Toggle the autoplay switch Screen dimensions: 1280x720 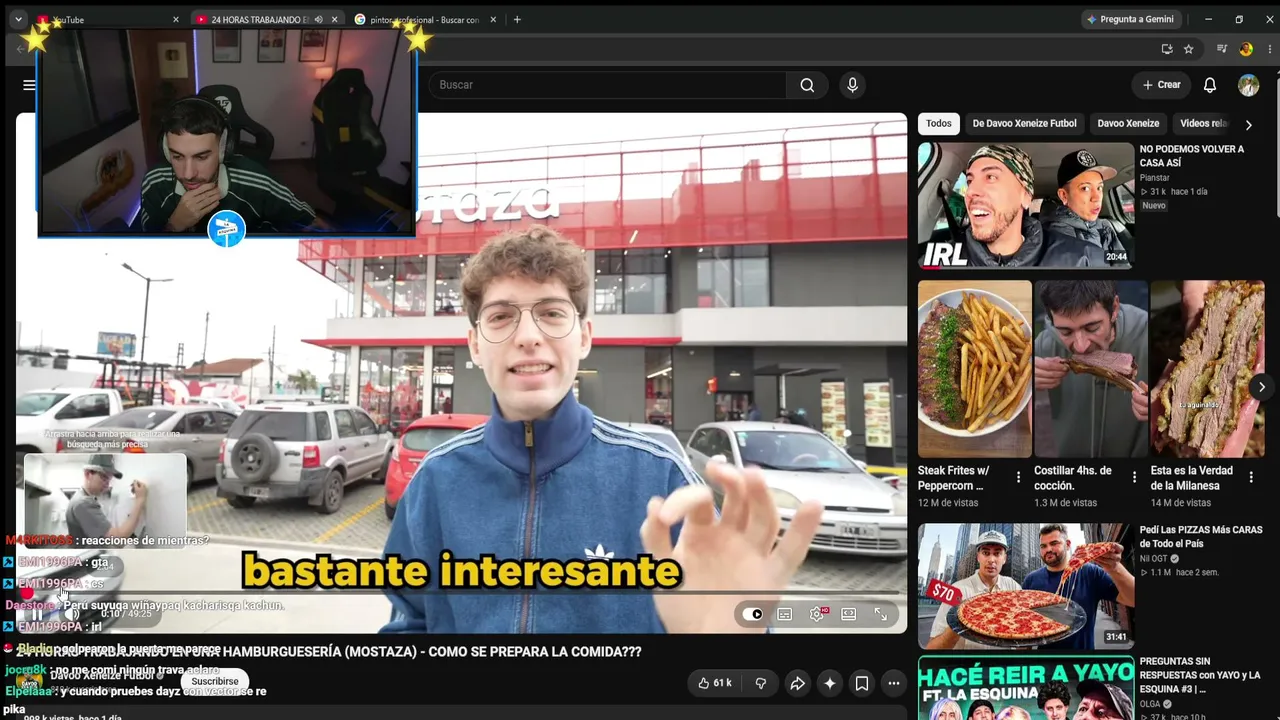pos(753,614)
